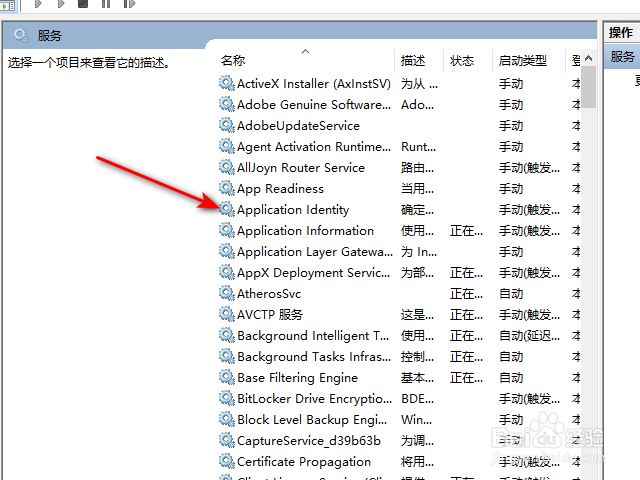Select the AdobeUpdateService name

tap(298, 126)
